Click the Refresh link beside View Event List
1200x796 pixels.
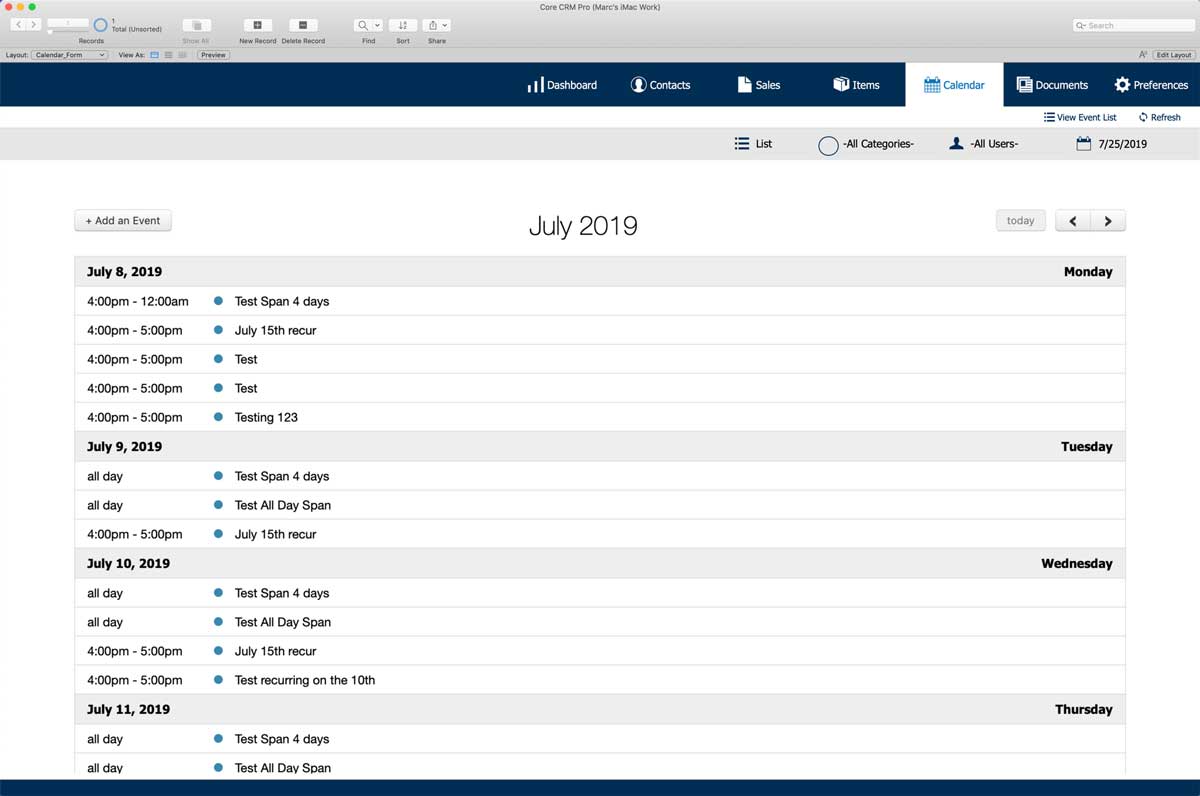(x=1159, y=117)
